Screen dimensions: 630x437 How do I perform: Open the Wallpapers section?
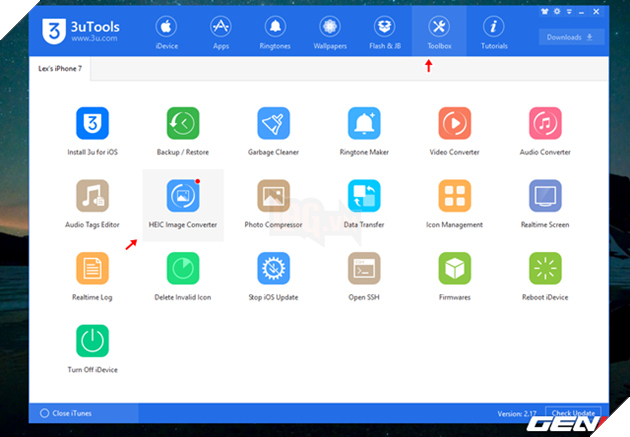click(x=330, y=32)
